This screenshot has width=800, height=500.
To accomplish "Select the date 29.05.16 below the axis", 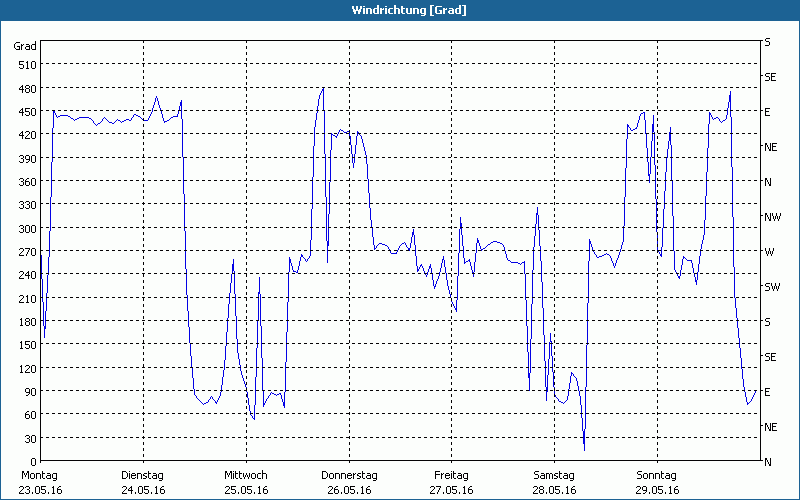I will (x=656, y=490).
